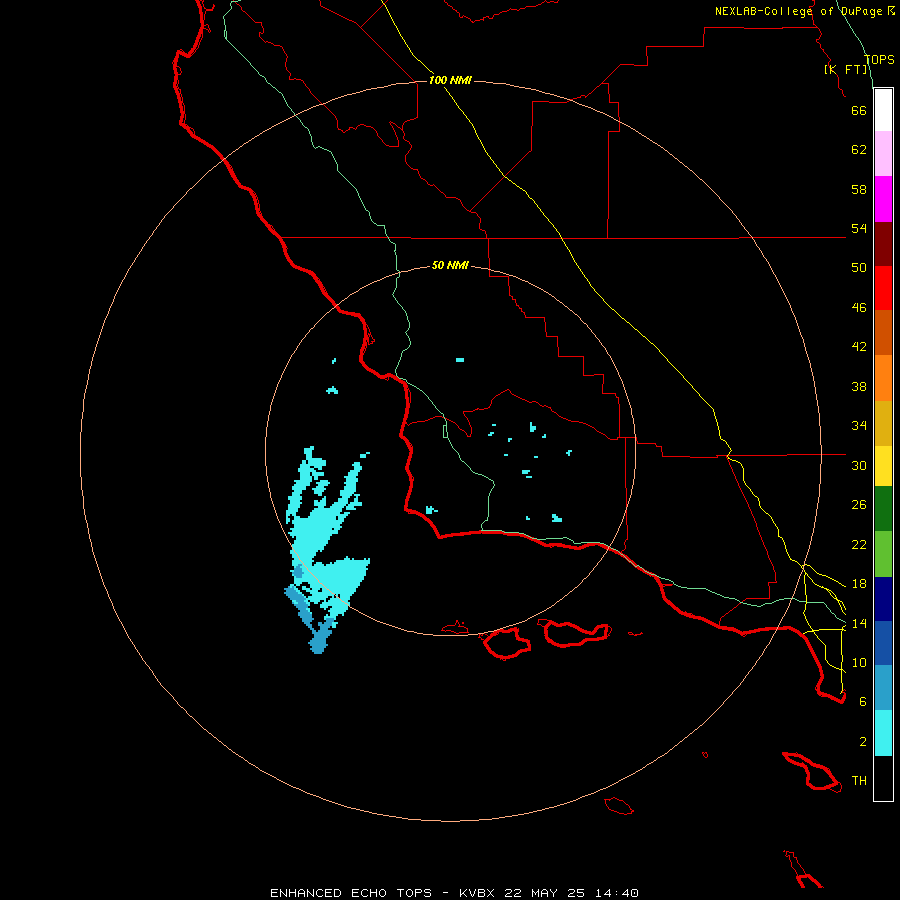900x900 pixels.
Task: Click legend value 38
Action: 859,386
